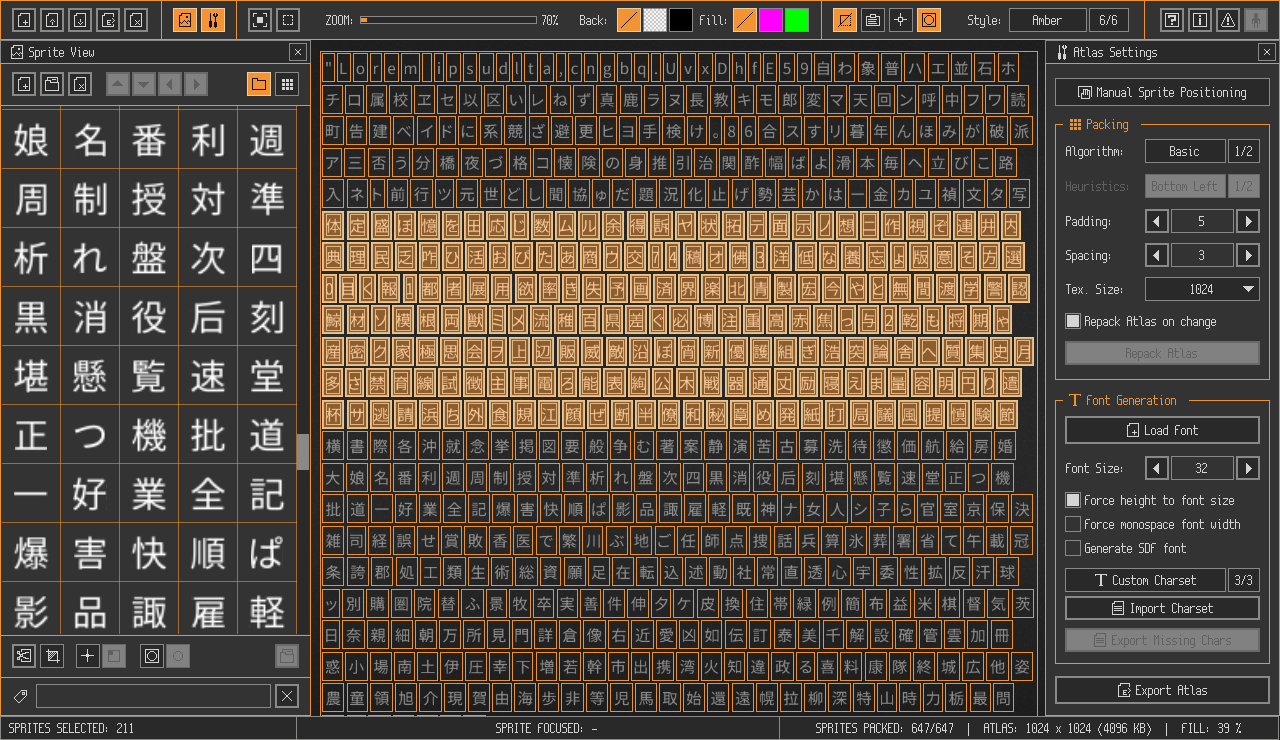Screen dimensions: 1280x740
Task: Switch Sprite View to grid layout icon
Action: (287, 84)
